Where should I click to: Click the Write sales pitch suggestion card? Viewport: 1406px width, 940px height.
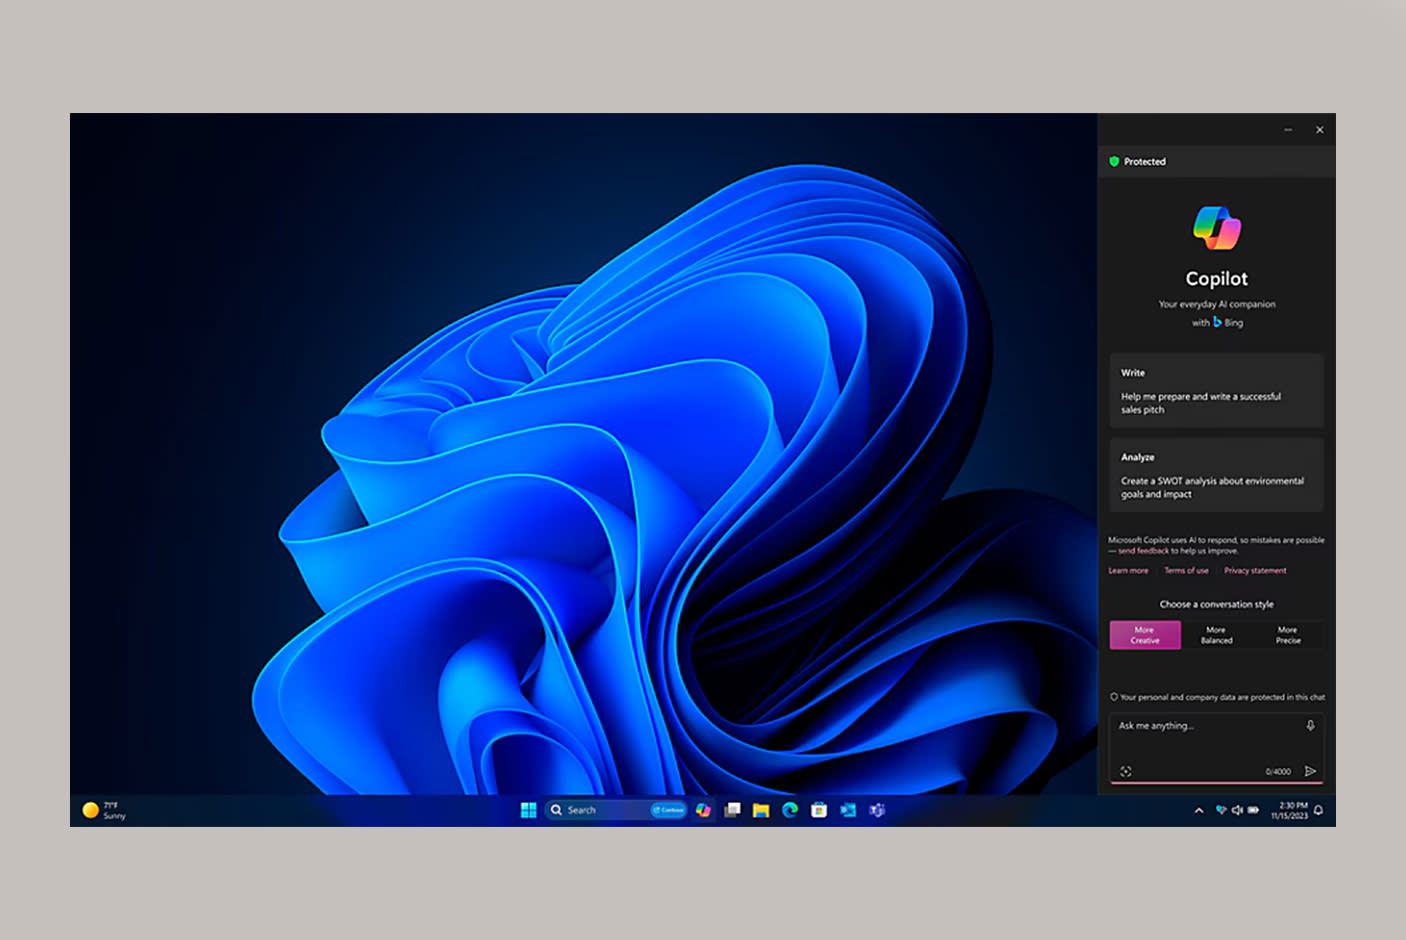tap(1216, 391)
